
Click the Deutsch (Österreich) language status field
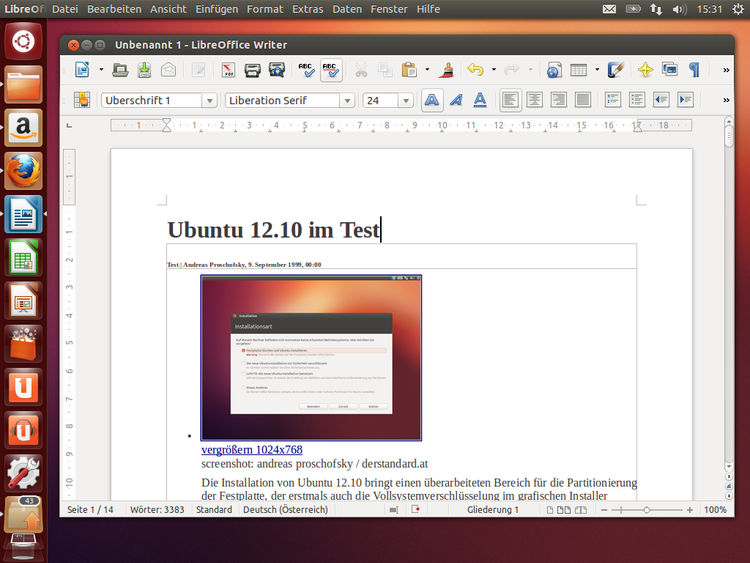pyautogui.click(x=285, y=510)
